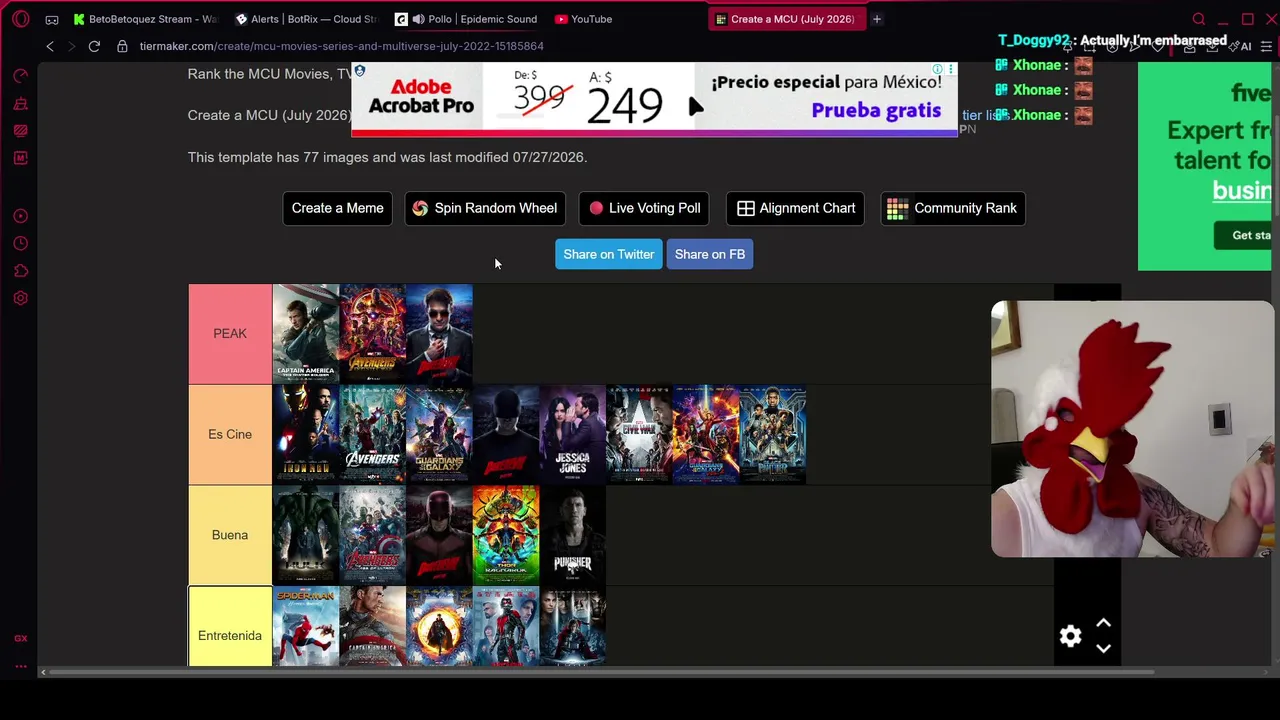Screen dimensions: 1280x720
Task: Open the ad choices shield icon
Action: 360,71
